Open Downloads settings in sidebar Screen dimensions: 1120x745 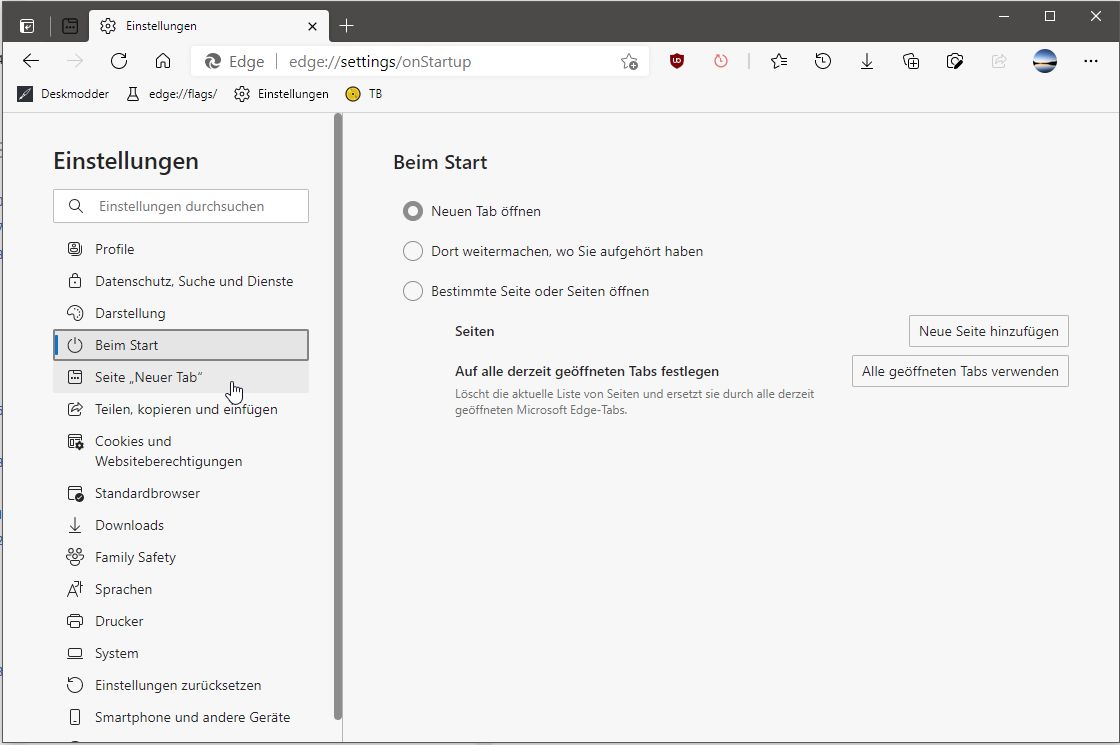181,526
